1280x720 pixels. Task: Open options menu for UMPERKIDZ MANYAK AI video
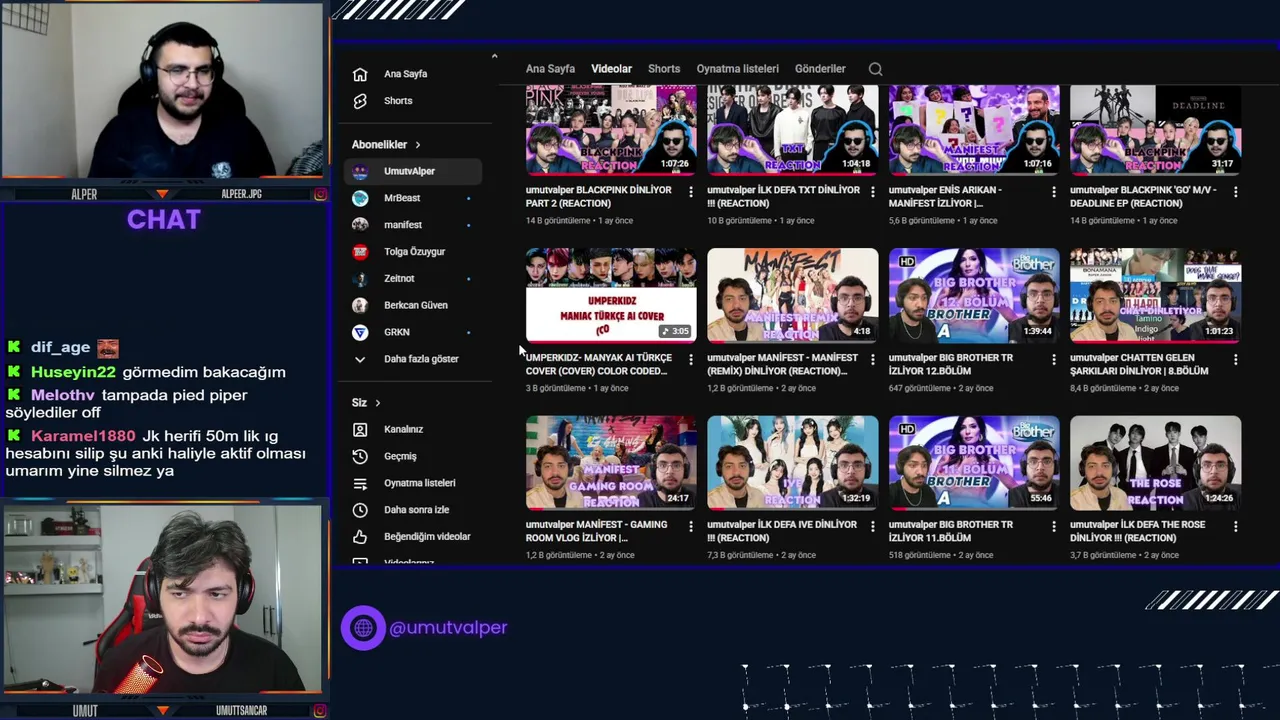(691, 360)
